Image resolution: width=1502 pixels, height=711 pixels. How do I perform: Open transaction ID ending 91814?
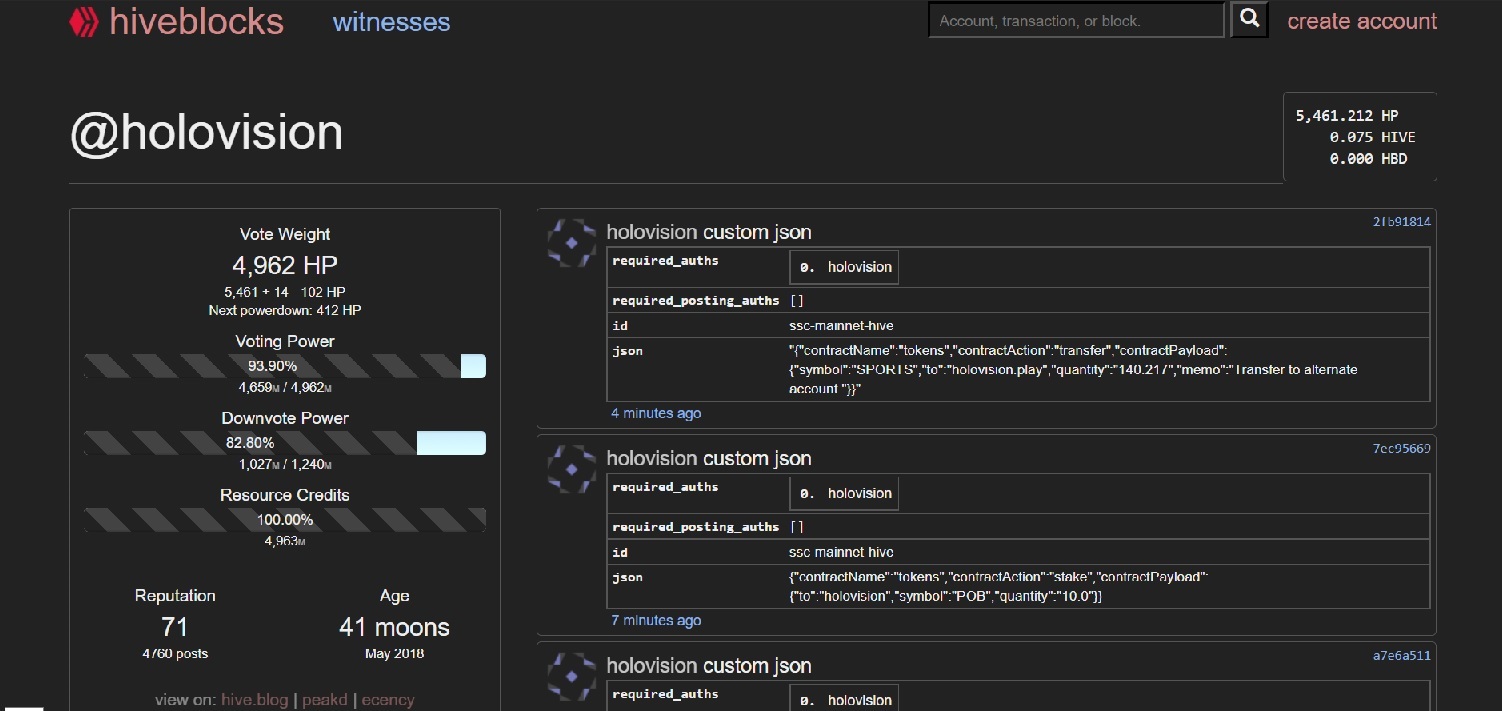point(1402,222)
